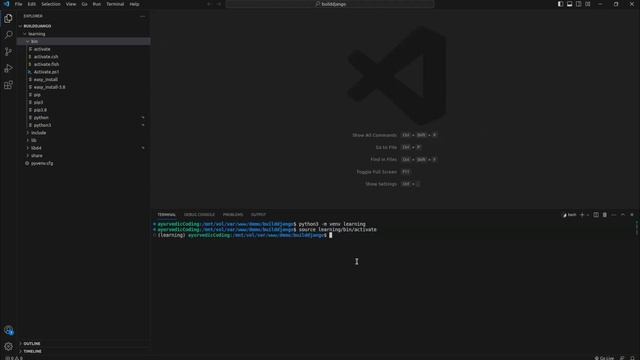Open the Accounts icon in the activity bar

(8, 330)
